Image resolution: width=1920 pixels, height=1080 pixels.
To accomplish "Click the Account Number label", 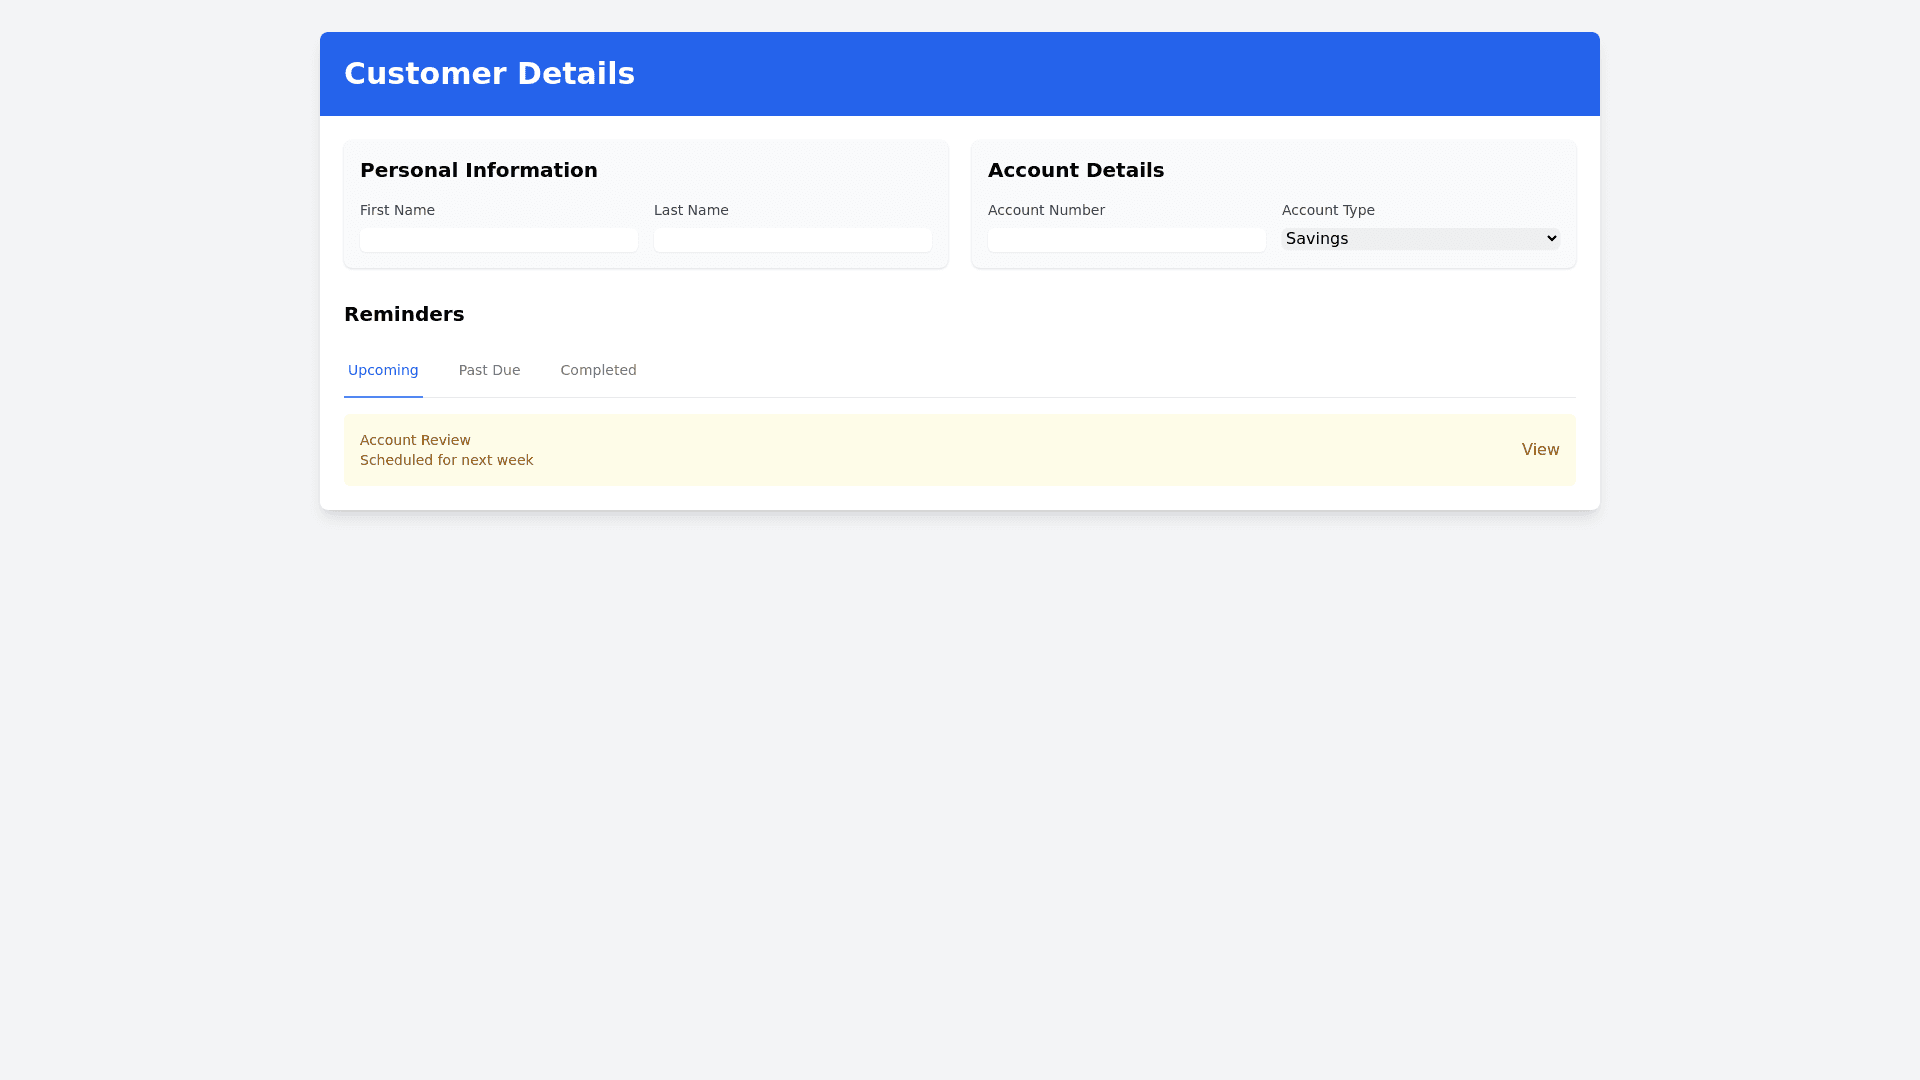I will (x=1046, y=210).
